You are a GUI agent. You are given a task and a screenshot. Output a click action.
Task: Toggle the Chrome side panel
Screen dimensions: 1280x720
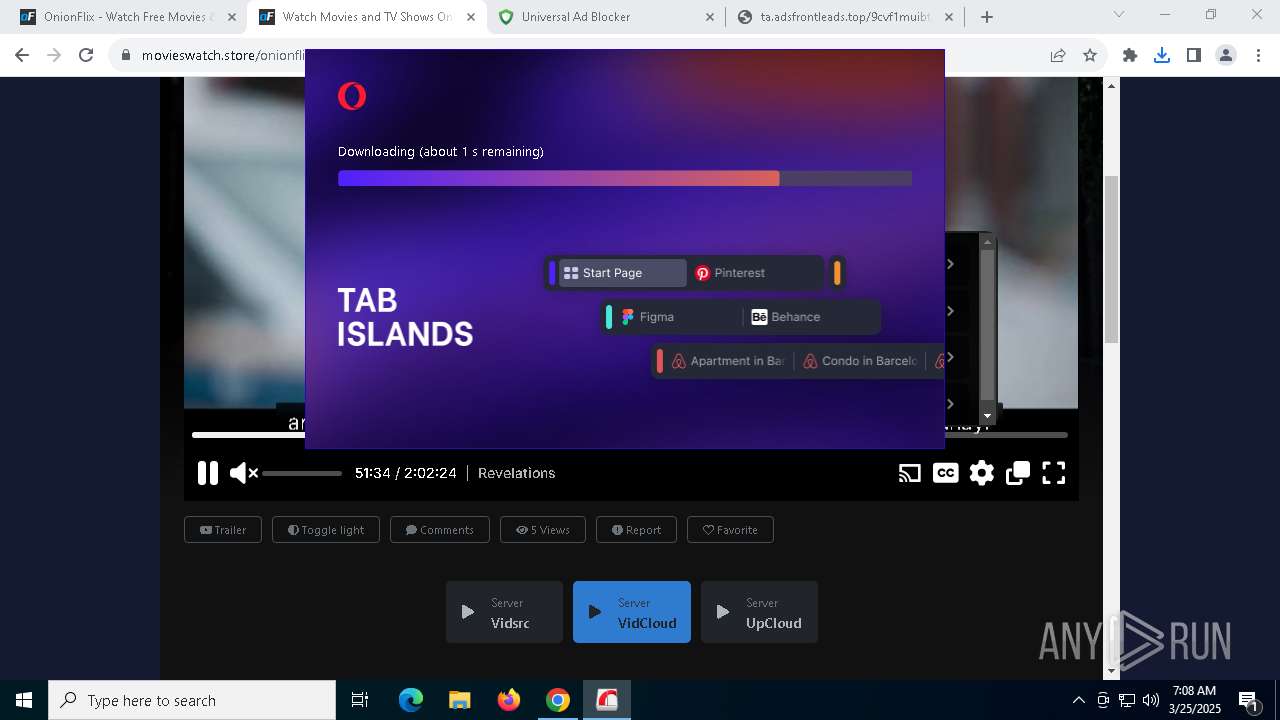pyautogui.click(x=1194, y=55)
